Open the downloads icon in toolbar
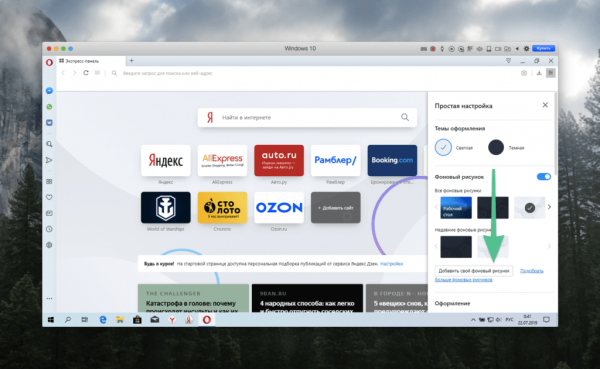The height and width of the screenshot is (369, 600). [x=539, y=73]
